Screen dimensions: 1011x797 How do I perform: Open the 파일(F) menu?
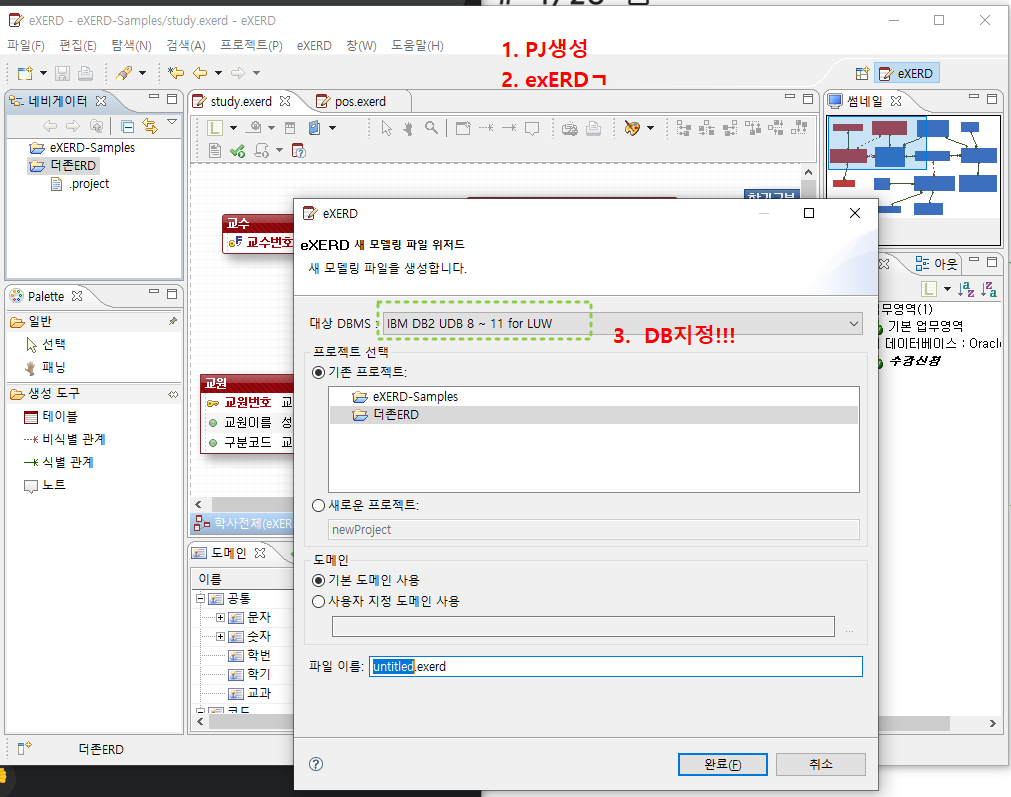[x=26, y=46]
